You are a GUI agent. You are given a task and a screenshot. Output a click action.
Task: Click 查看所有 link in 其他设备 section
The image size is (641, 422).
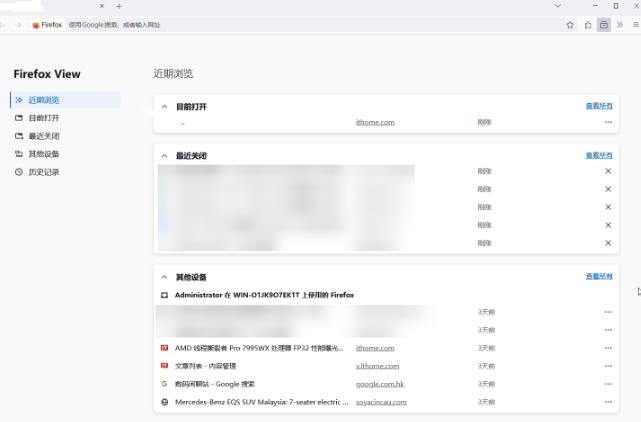pos(599,276)
